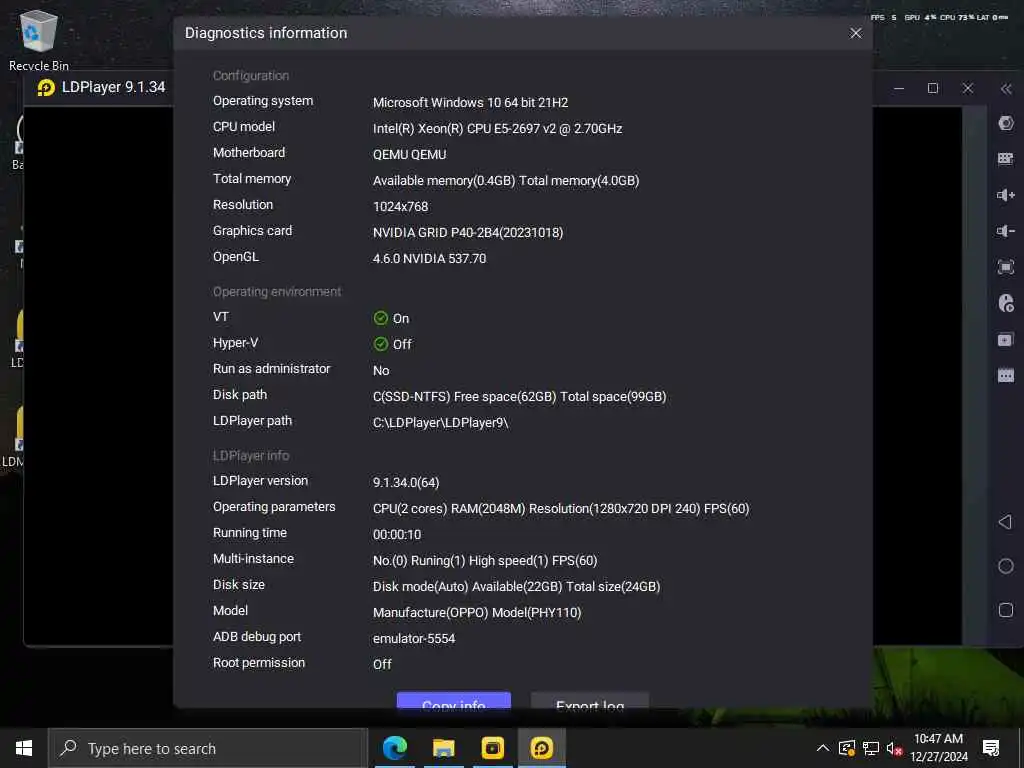Open yellow LDMultiPlayer taskbar icon
This screenshot has width=1024, height=768.
click(x=492, y=748)
